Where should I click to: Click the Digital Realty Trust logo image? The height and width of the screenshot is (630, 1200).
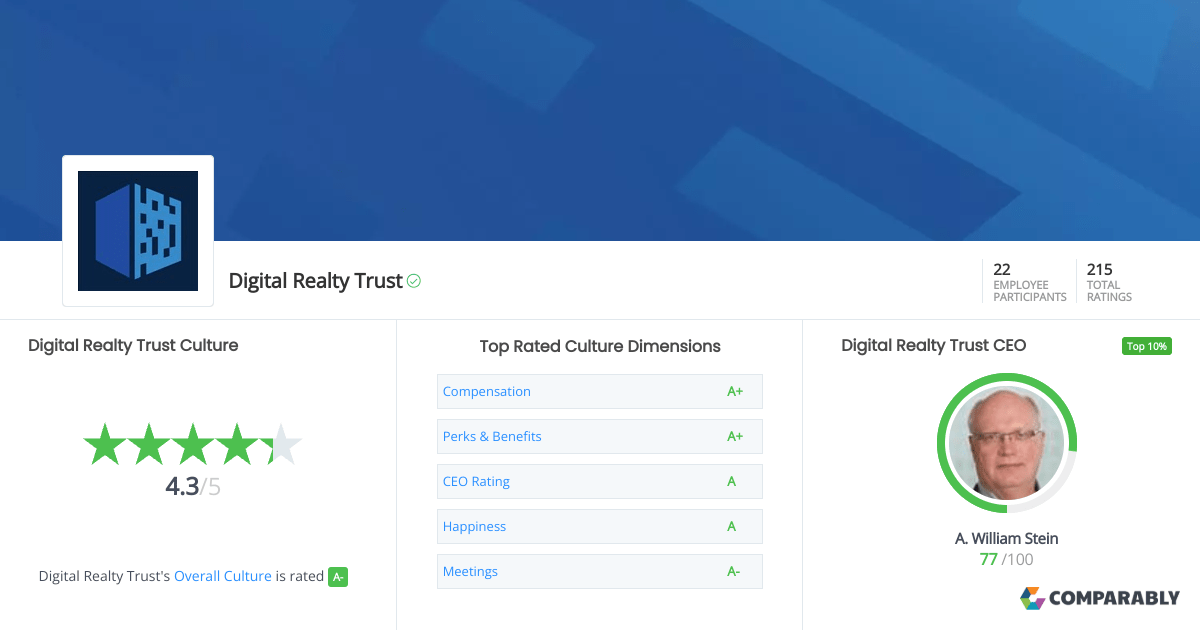coord(138,231)
